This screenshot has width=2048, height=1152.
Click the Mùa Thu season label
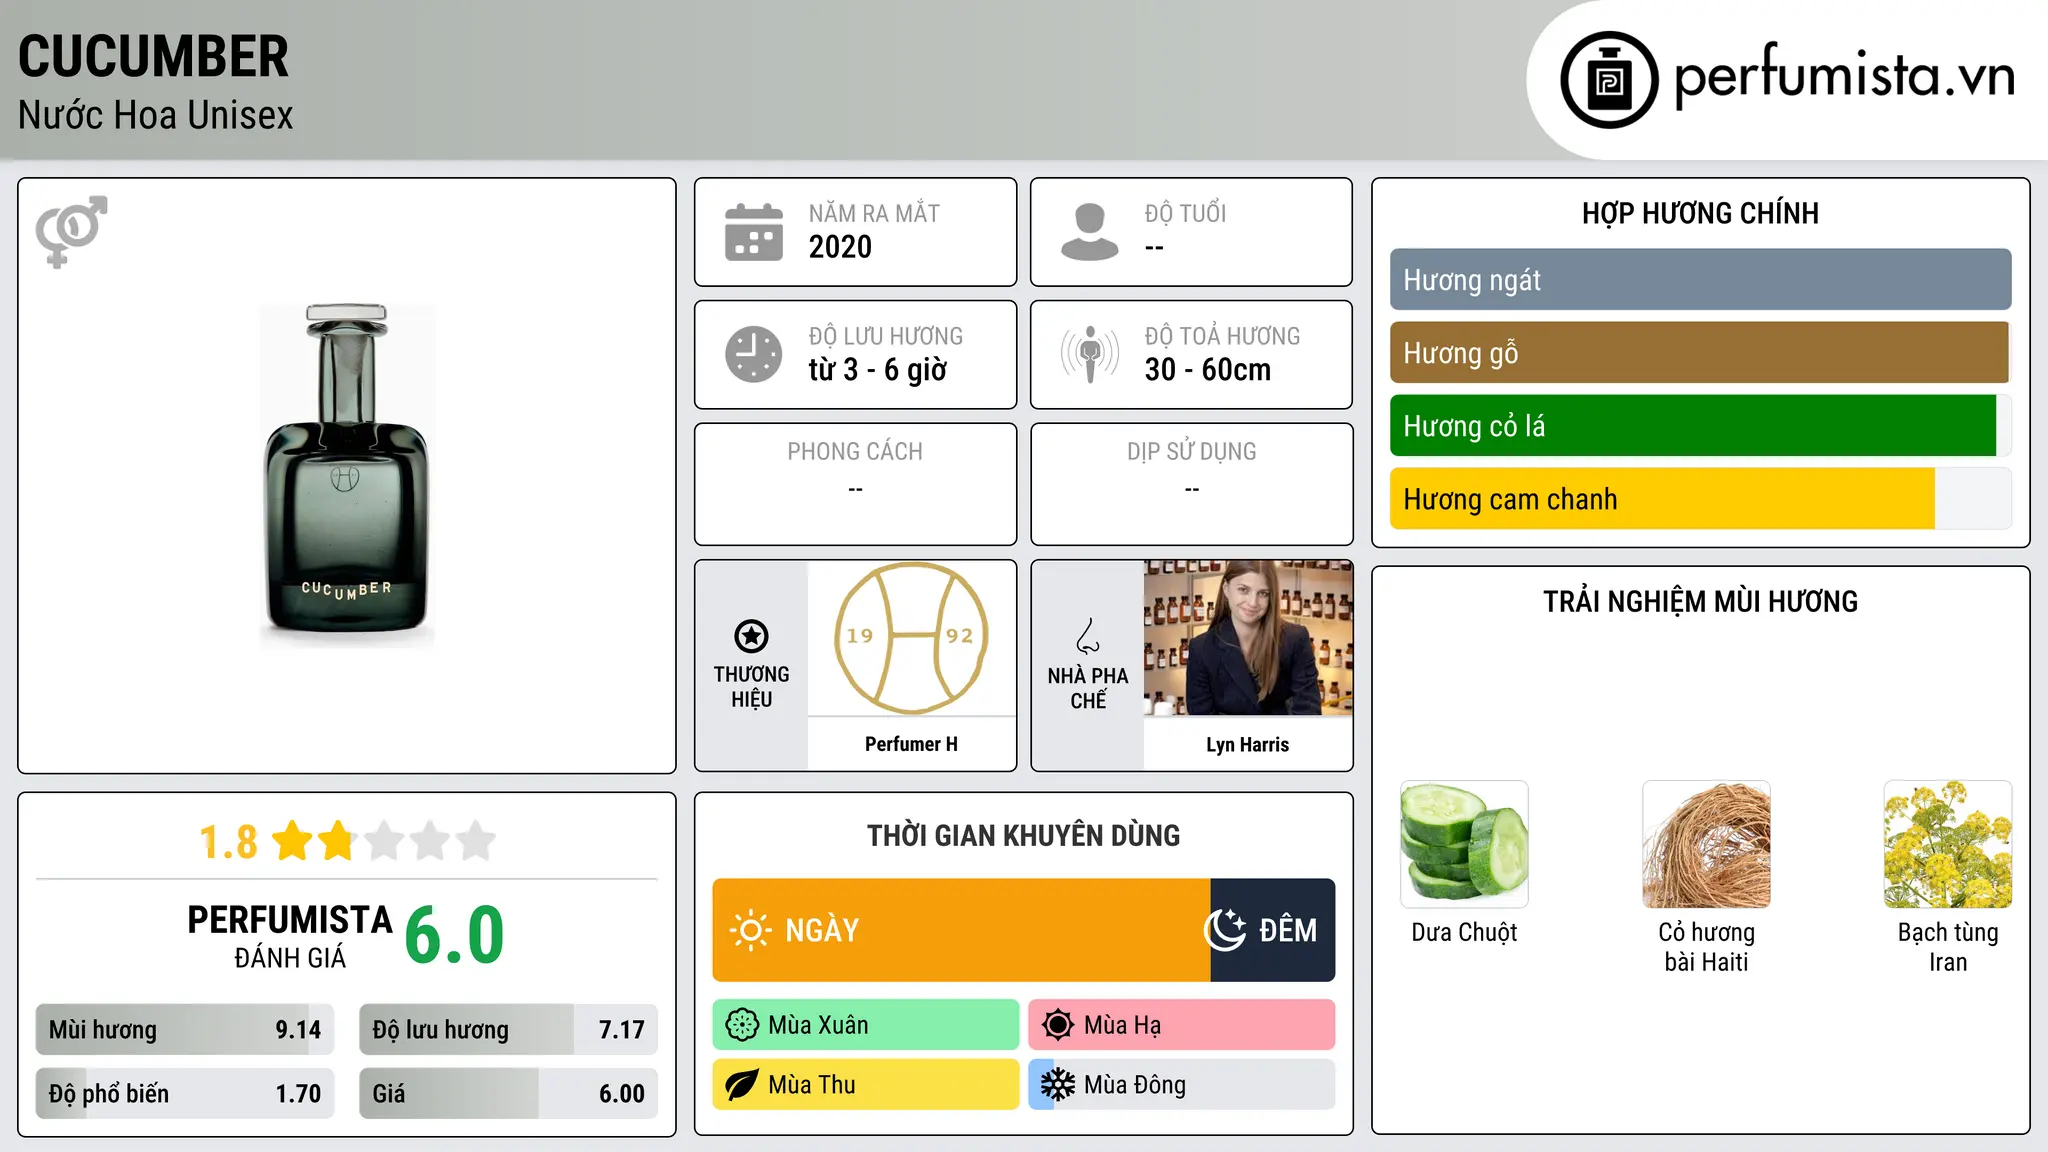point(812,1085)
